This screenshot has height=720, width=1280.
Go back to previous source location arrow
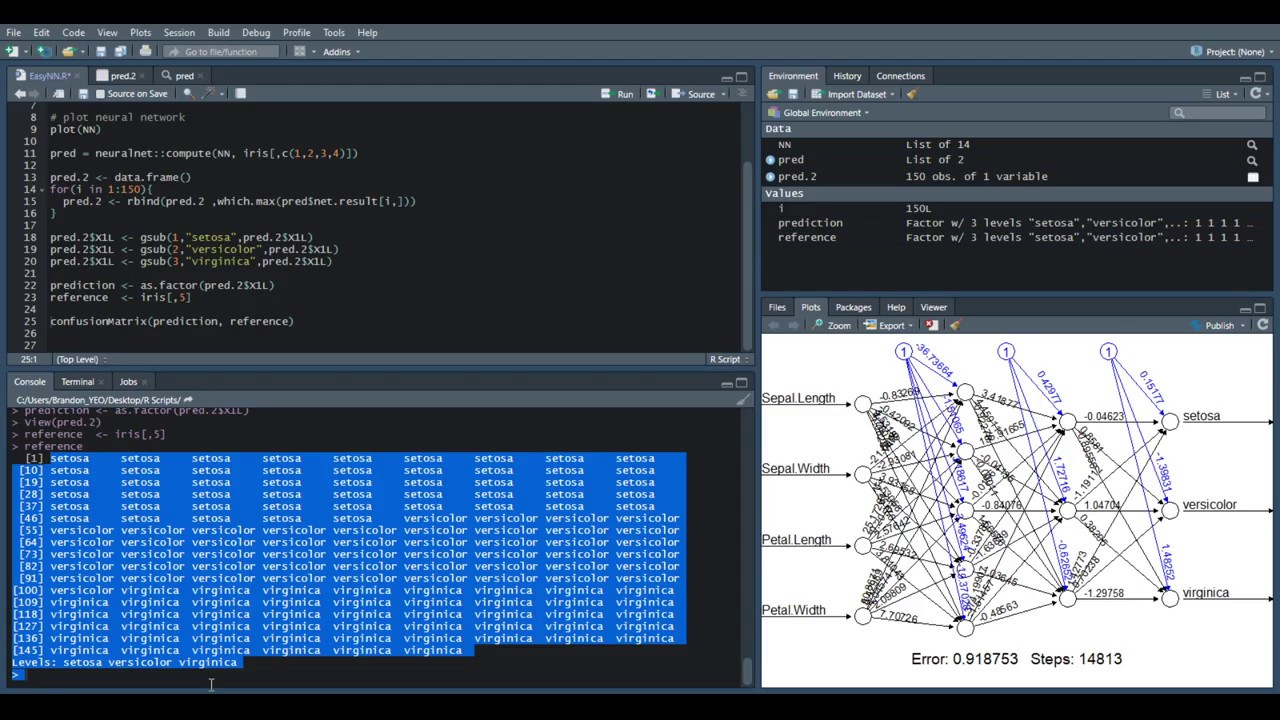(20, 94)
